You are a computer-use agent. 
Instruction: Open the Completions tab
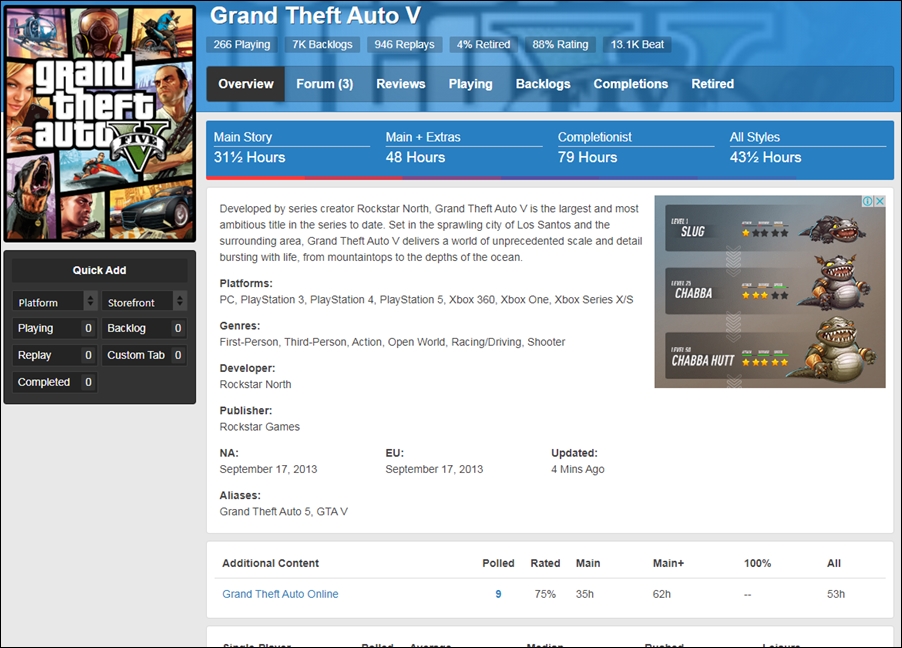click(630, 84)
